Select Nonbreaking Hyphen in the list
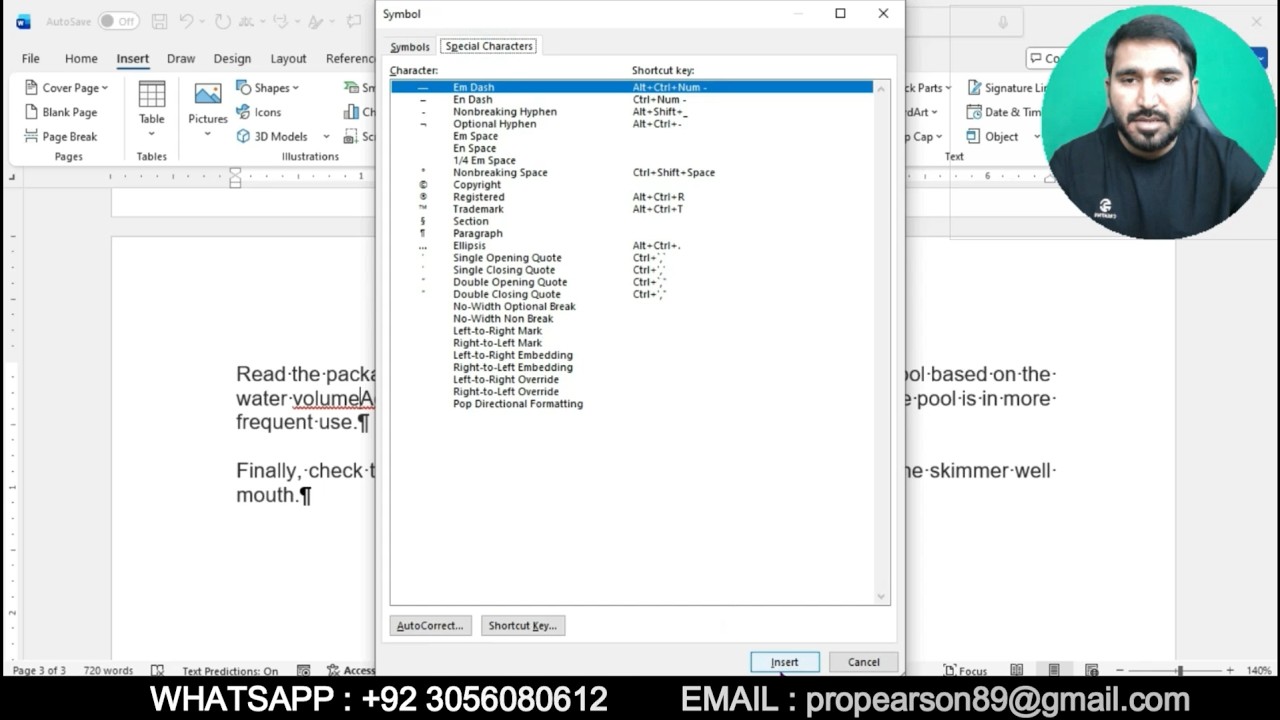Image resolution: width=1280 pixels, height=720 pixels. [x=632, y=112]
